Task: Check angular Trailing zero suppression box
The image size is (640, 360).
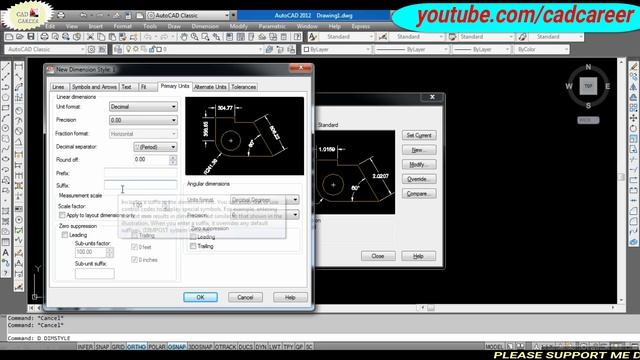Action: point(193,246)
